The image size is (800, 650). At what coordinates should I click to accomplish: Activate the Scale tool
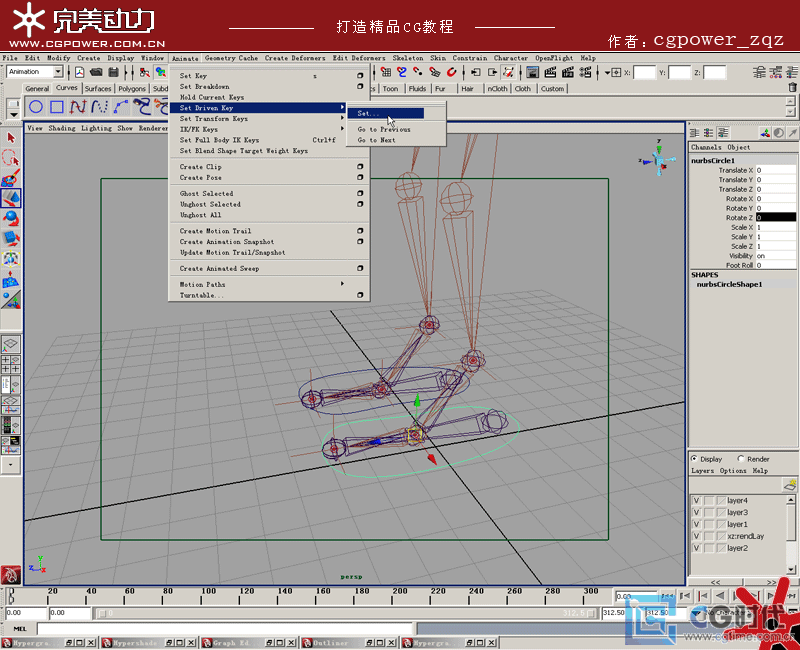[x=11, y=238]
